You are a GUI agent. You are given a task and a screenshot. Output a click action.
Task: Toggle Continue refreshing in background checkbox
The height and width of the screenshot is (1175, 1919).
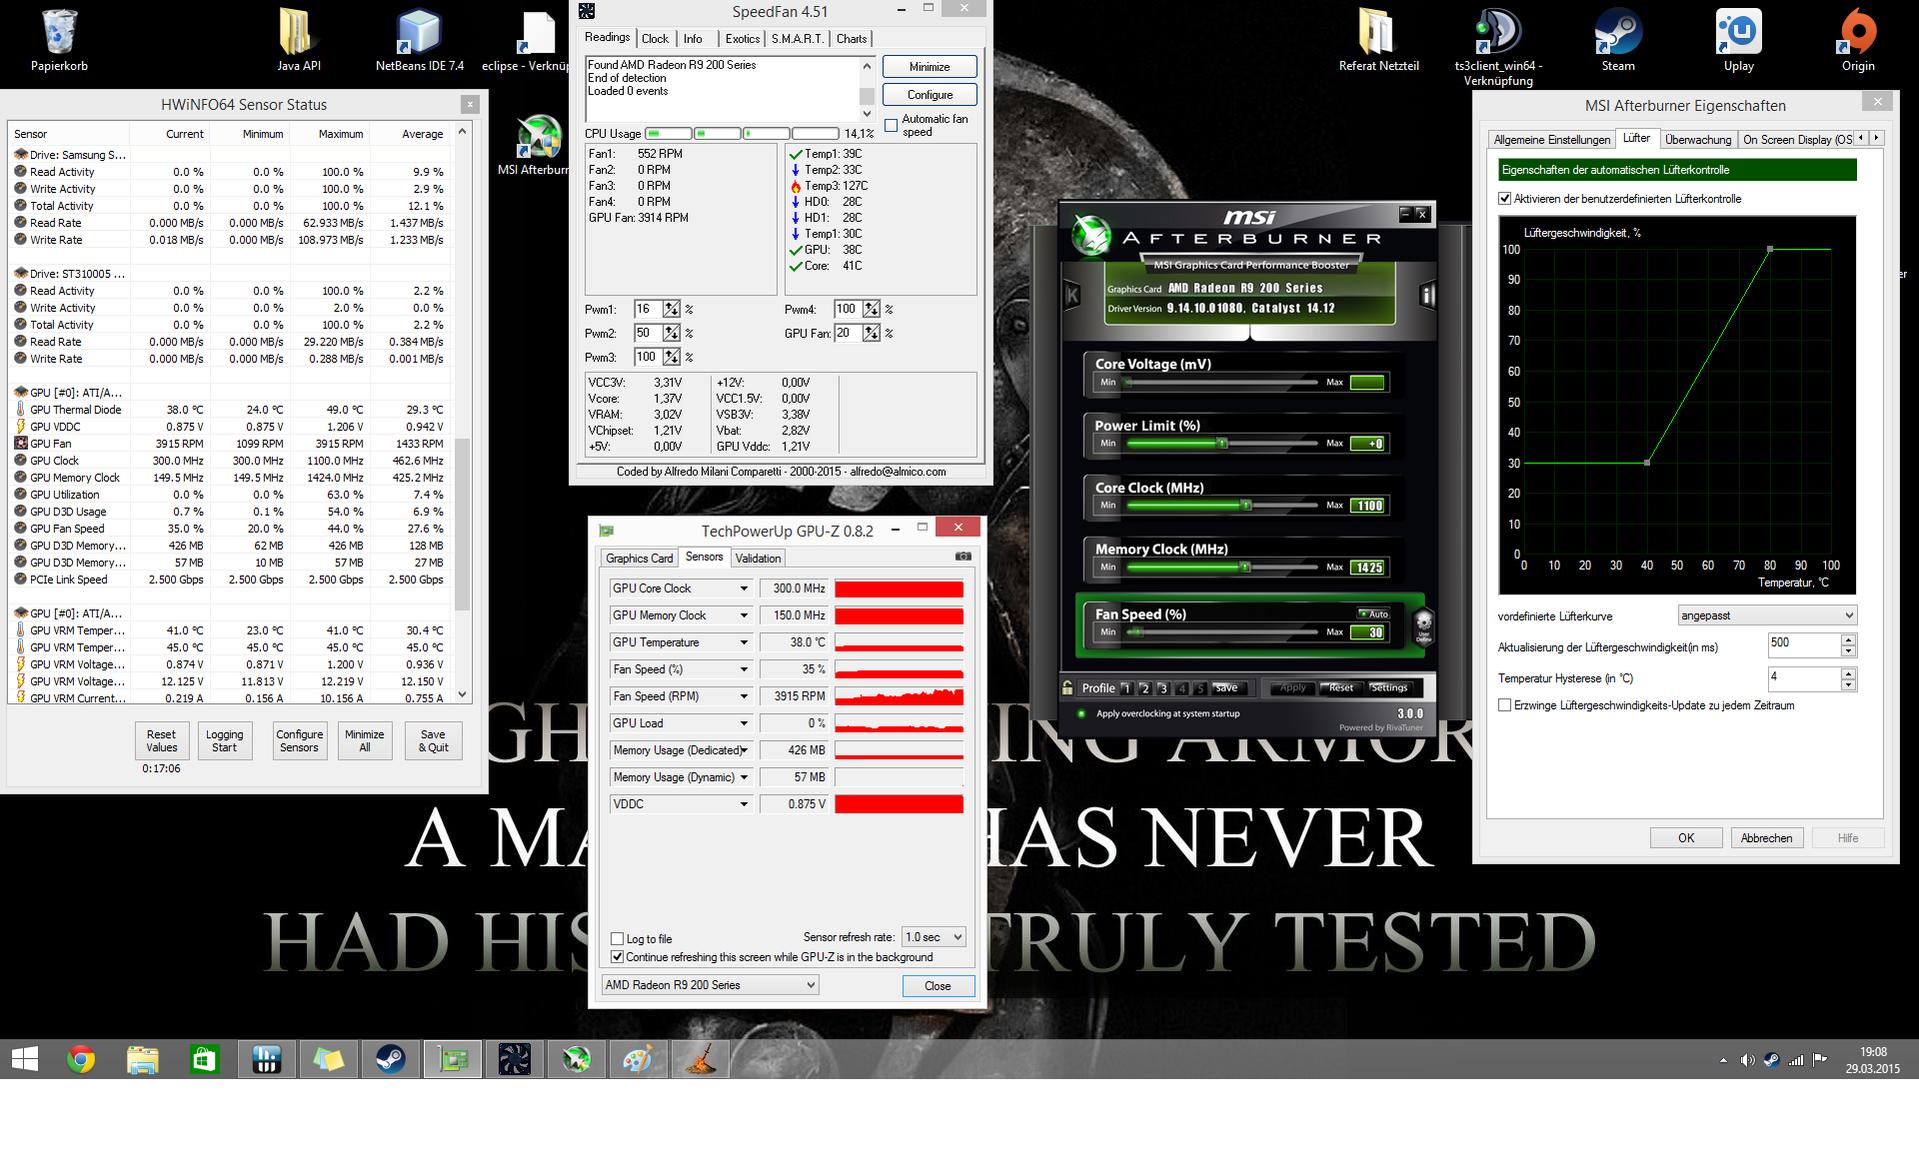coord(617,957)
